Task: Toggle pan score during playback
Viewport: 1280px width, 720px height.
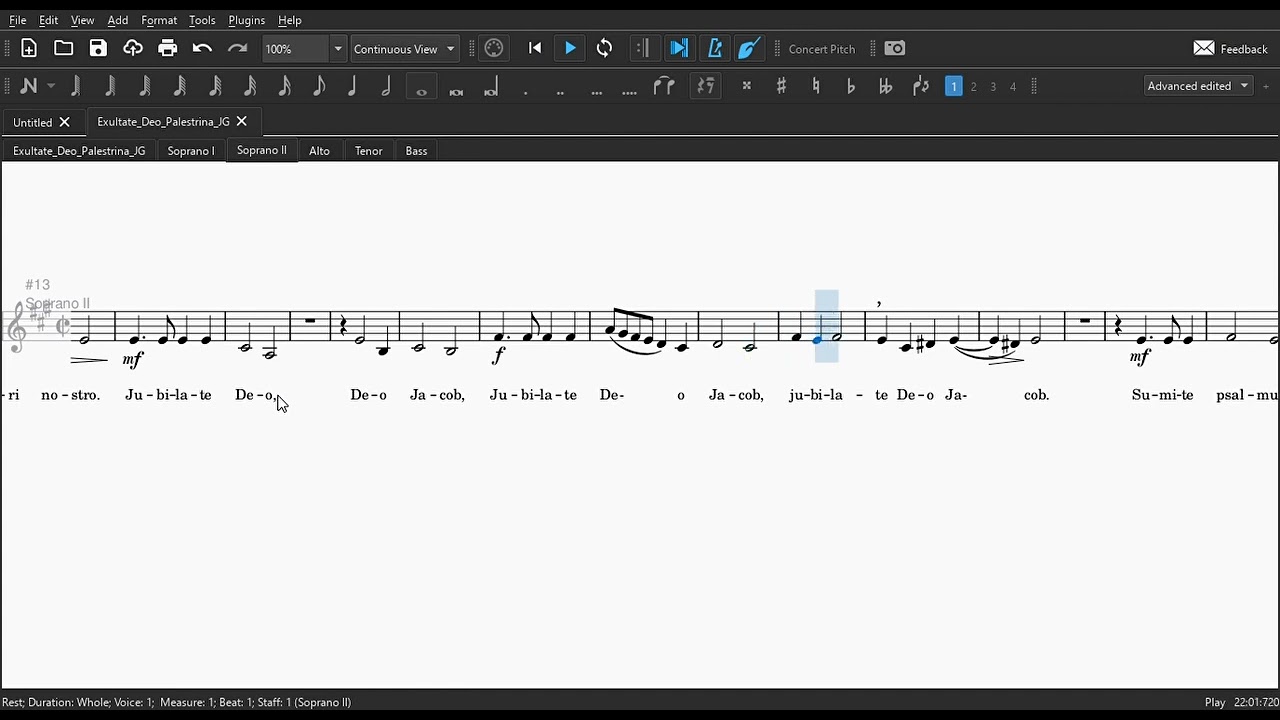Action: pos(678,48)
